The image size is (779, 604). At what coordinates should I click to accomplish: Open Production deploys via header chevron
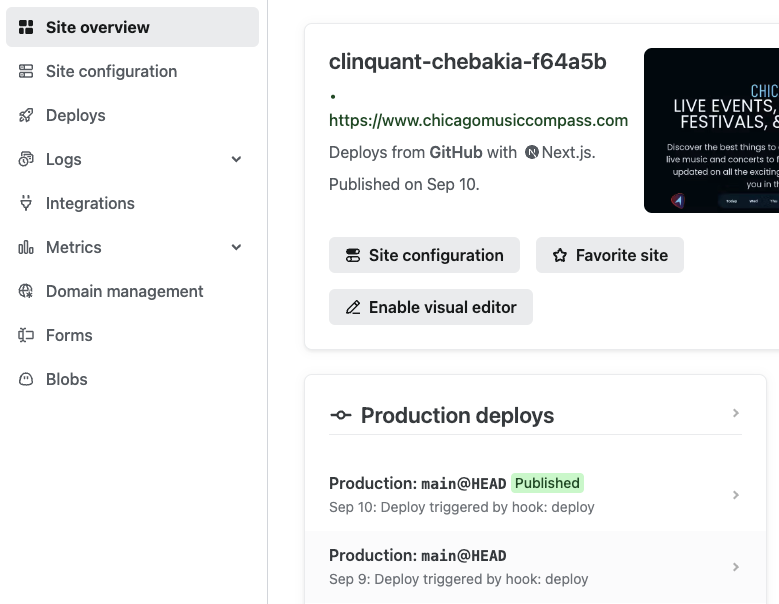(736, 413)
